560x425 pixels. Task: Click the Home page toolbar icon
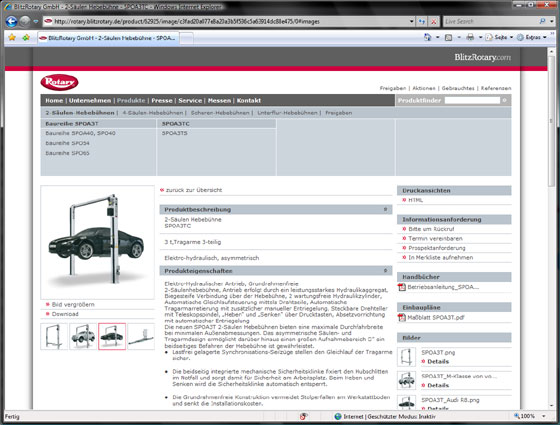click(x=428, y=37)
